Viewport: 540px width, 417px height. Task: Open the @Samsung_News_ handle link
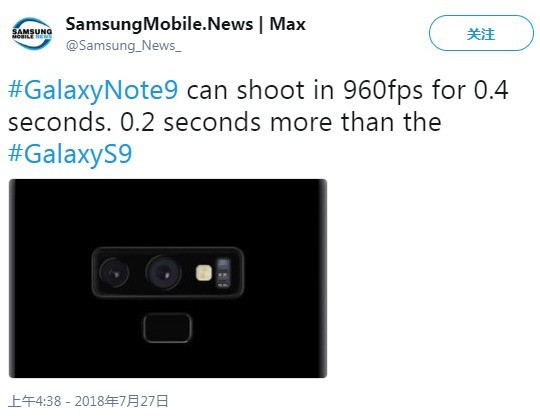click(x=123, y=45)
